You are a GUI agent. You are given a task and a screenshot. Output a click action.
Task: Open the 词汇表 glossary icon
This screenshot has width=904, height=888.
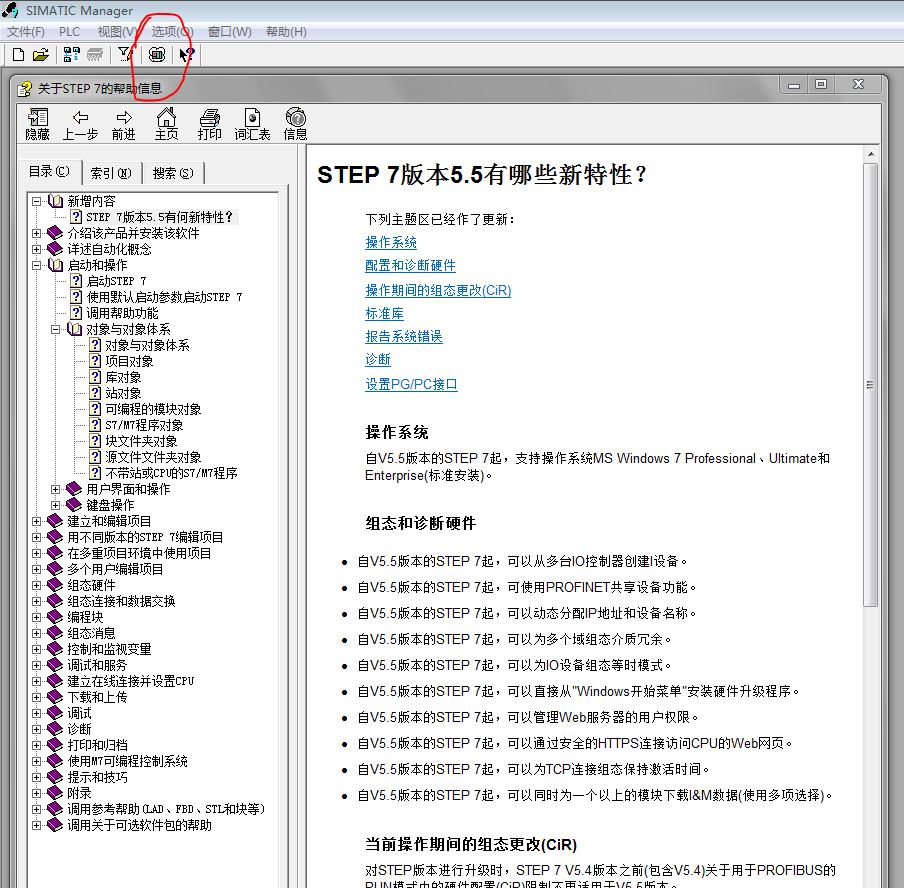pos(252,124)
